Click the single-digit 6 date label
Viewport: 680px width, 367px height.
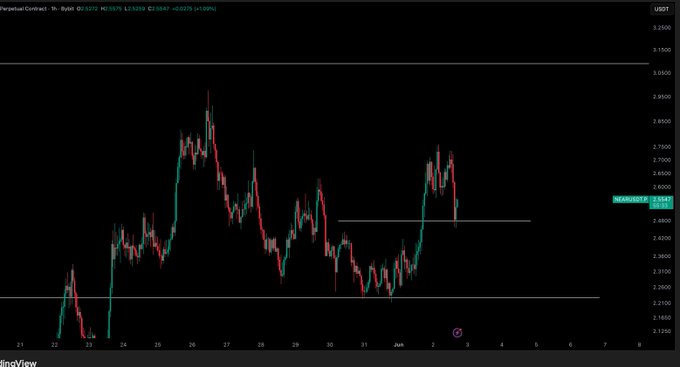[x=570, y=345]
